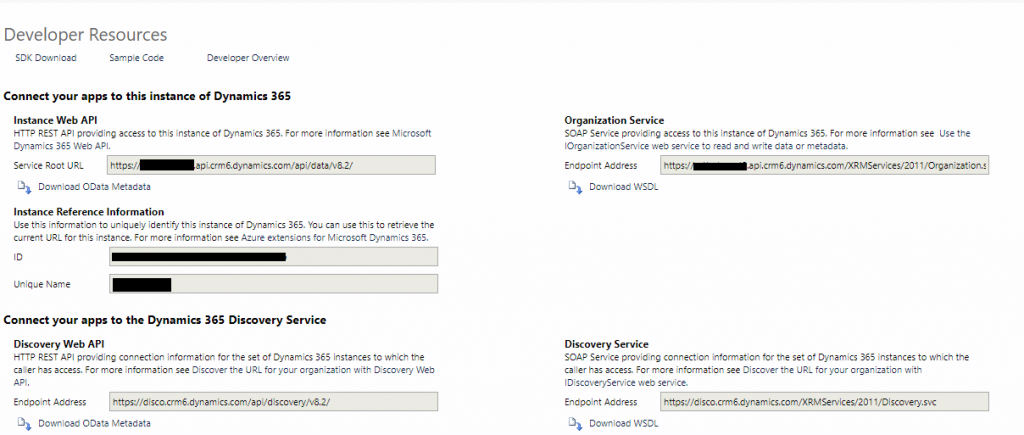The height and width of the screenshot is (435, 1024).
Task: Download OData Metadata for Instance Web API
Action: tap(95, 187)
